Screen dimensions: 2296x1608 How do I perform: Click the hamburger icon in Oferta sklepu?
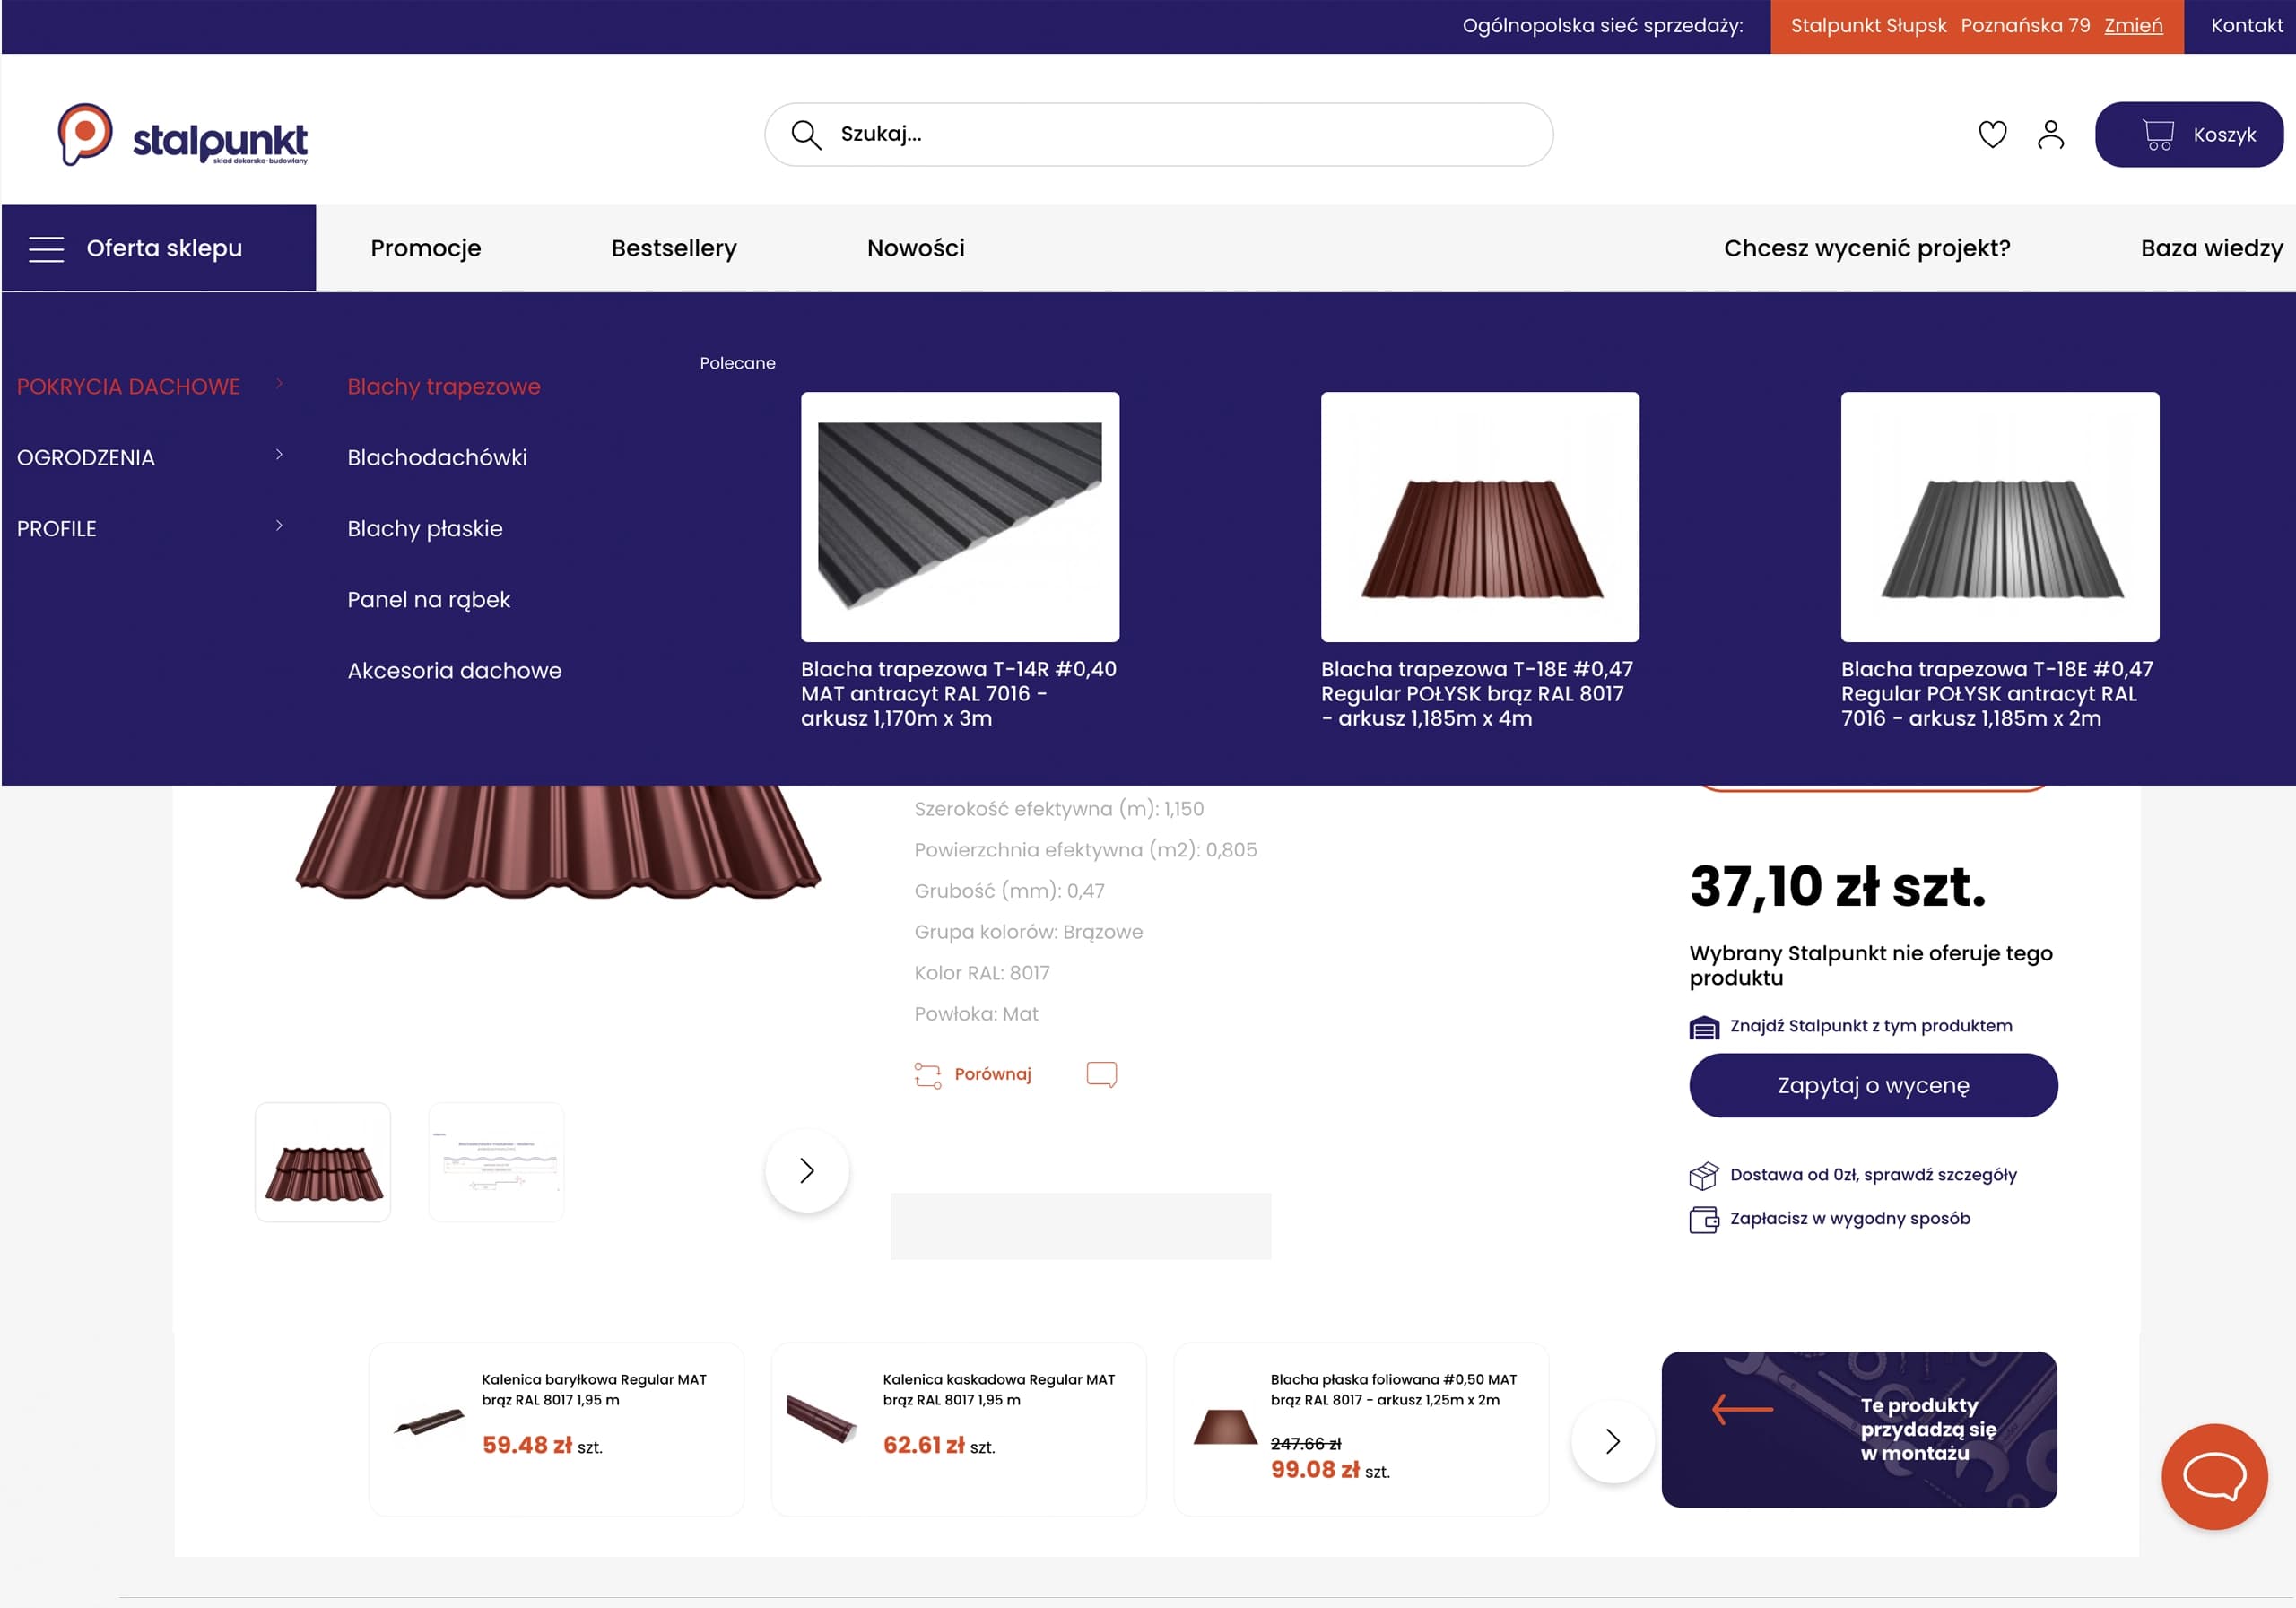pyautogui.click(x=46, y=249)
